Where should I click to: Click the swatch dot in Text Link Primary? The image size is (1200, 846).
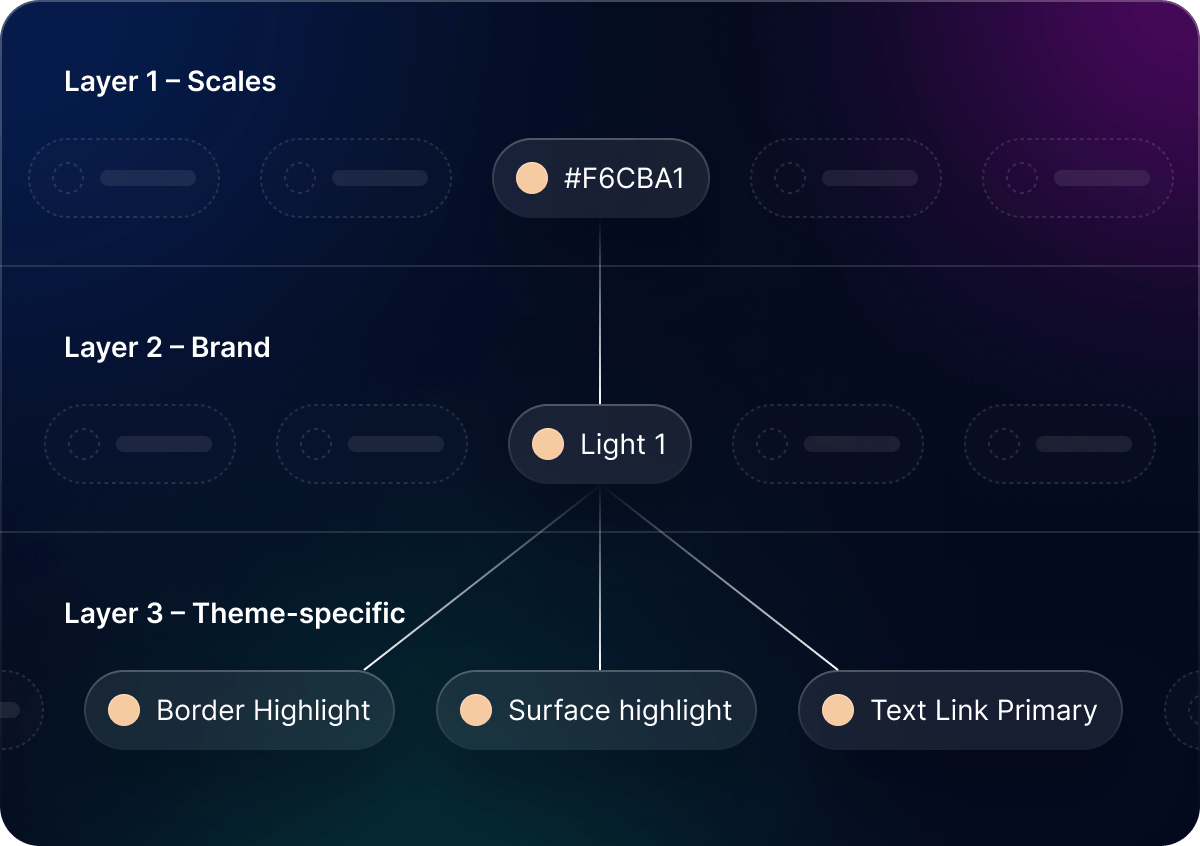838,711
